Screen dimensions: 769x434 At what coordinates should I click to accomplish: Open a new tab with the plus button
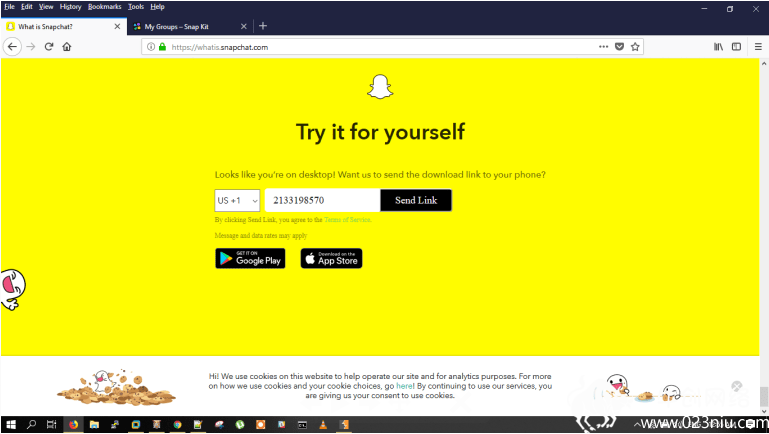(x=263, y=26)
